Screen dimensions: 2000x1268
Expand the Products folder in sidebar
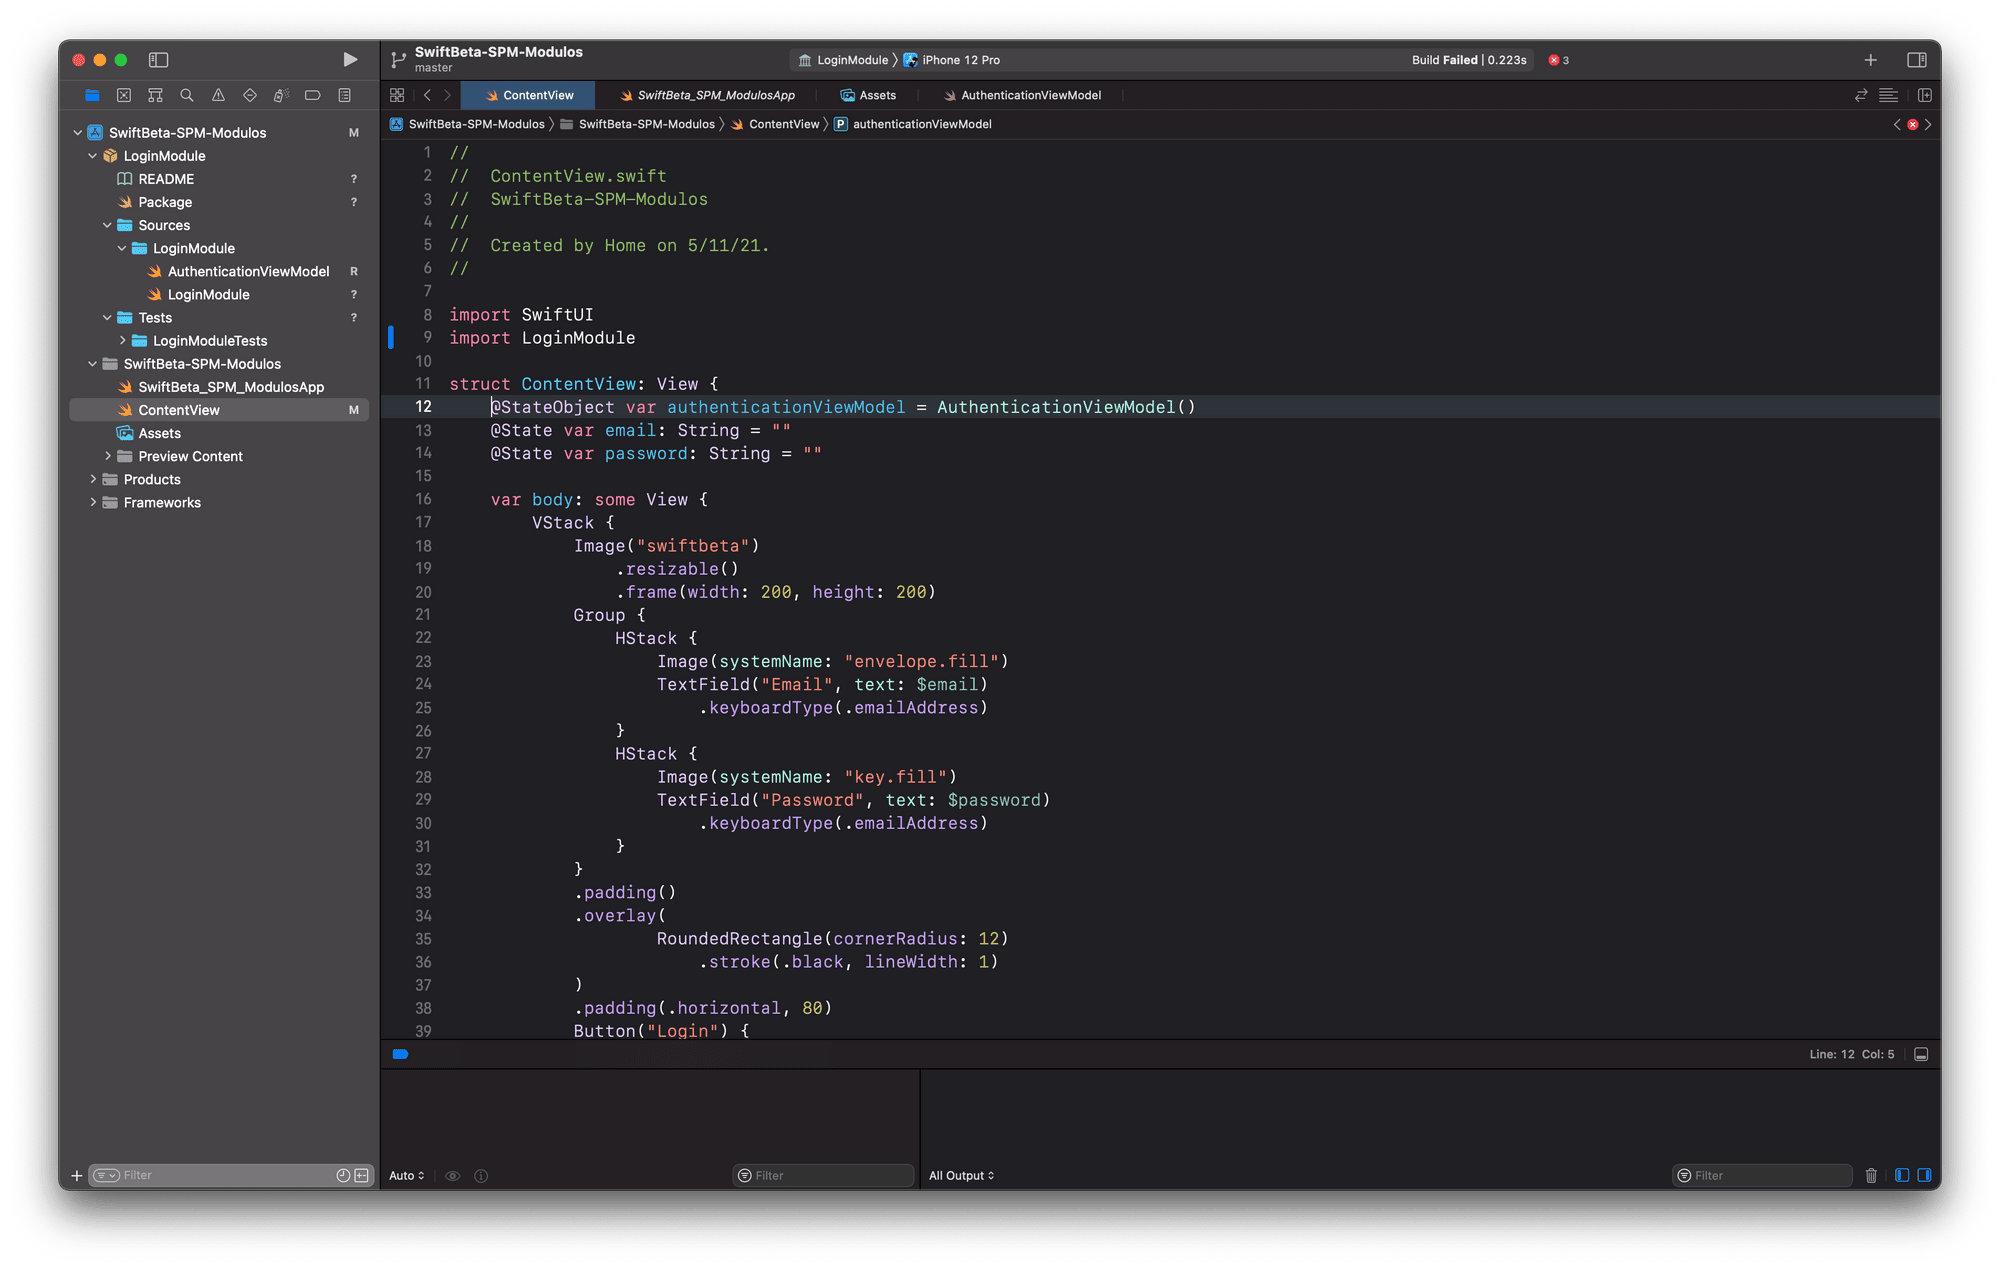tap(90, 478)
